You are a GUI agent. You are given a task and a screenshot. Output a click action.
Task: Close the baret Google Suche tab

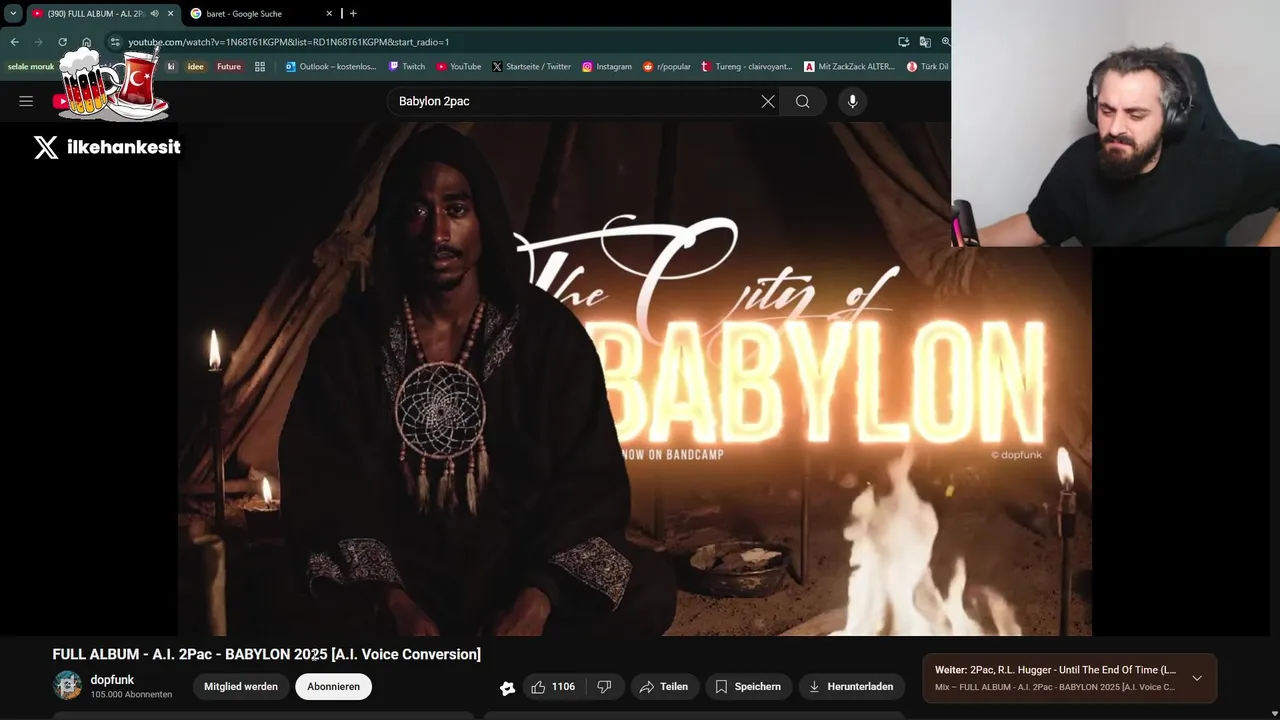point(329,13)
